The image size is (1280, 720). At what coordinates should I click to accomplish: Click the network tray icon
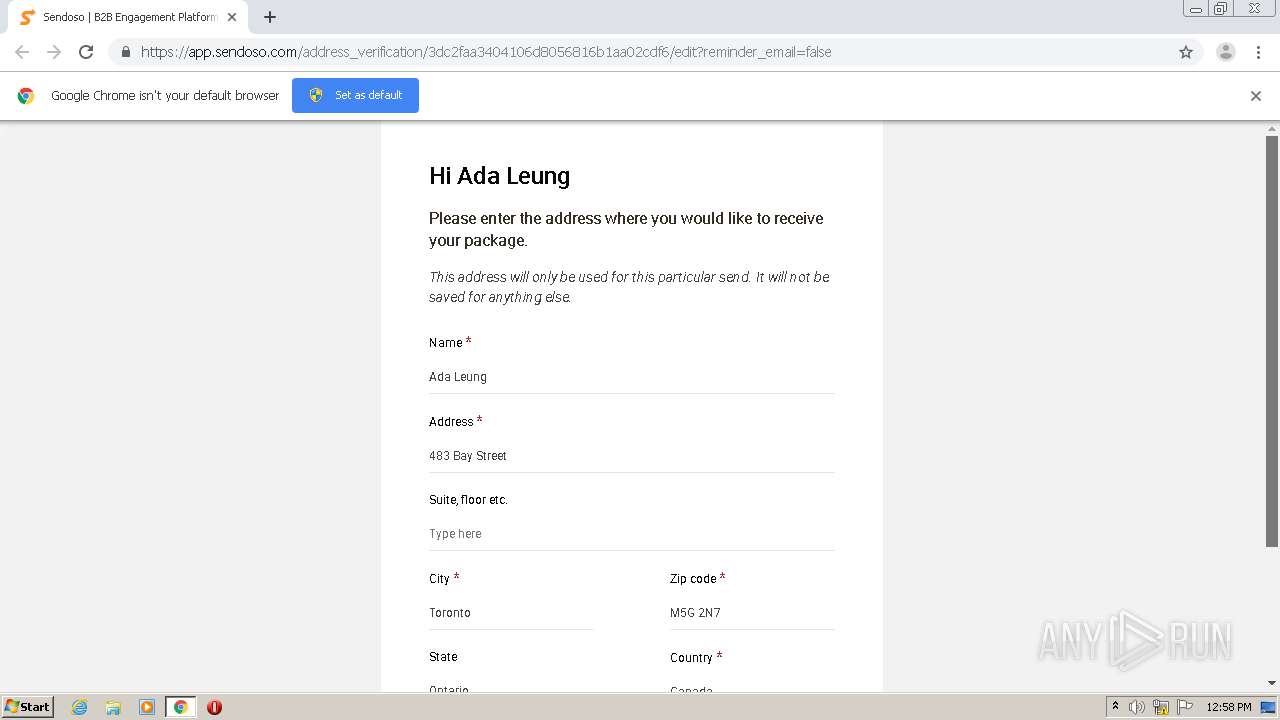pyautogui.click(x=1161, y=707)
